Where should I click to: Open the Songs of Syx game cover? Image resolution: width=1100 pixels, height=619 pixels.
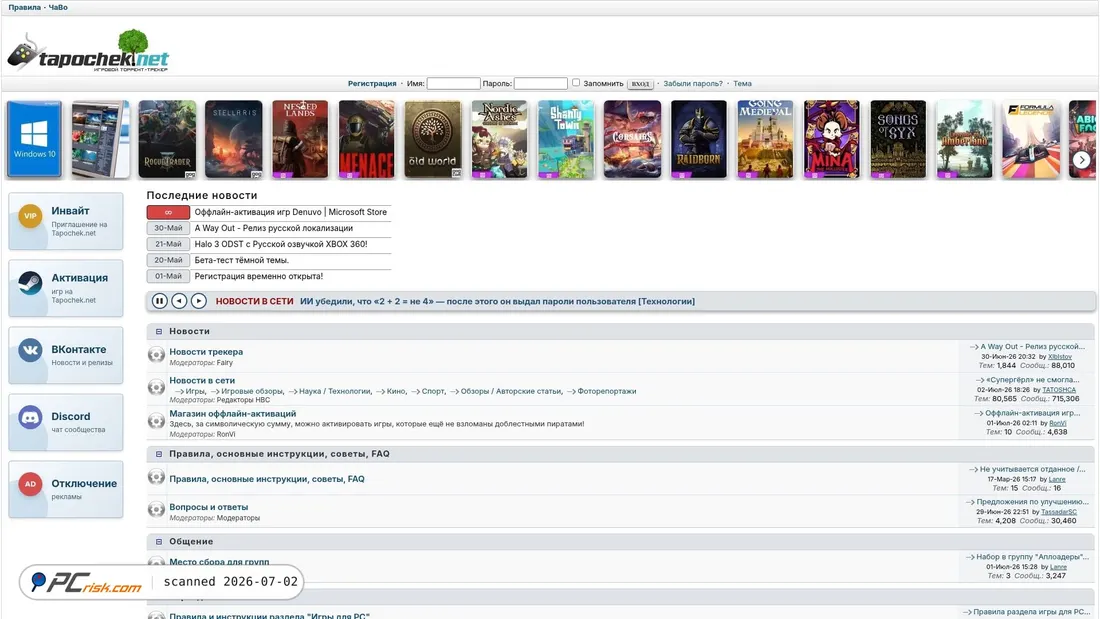point(898,139)
